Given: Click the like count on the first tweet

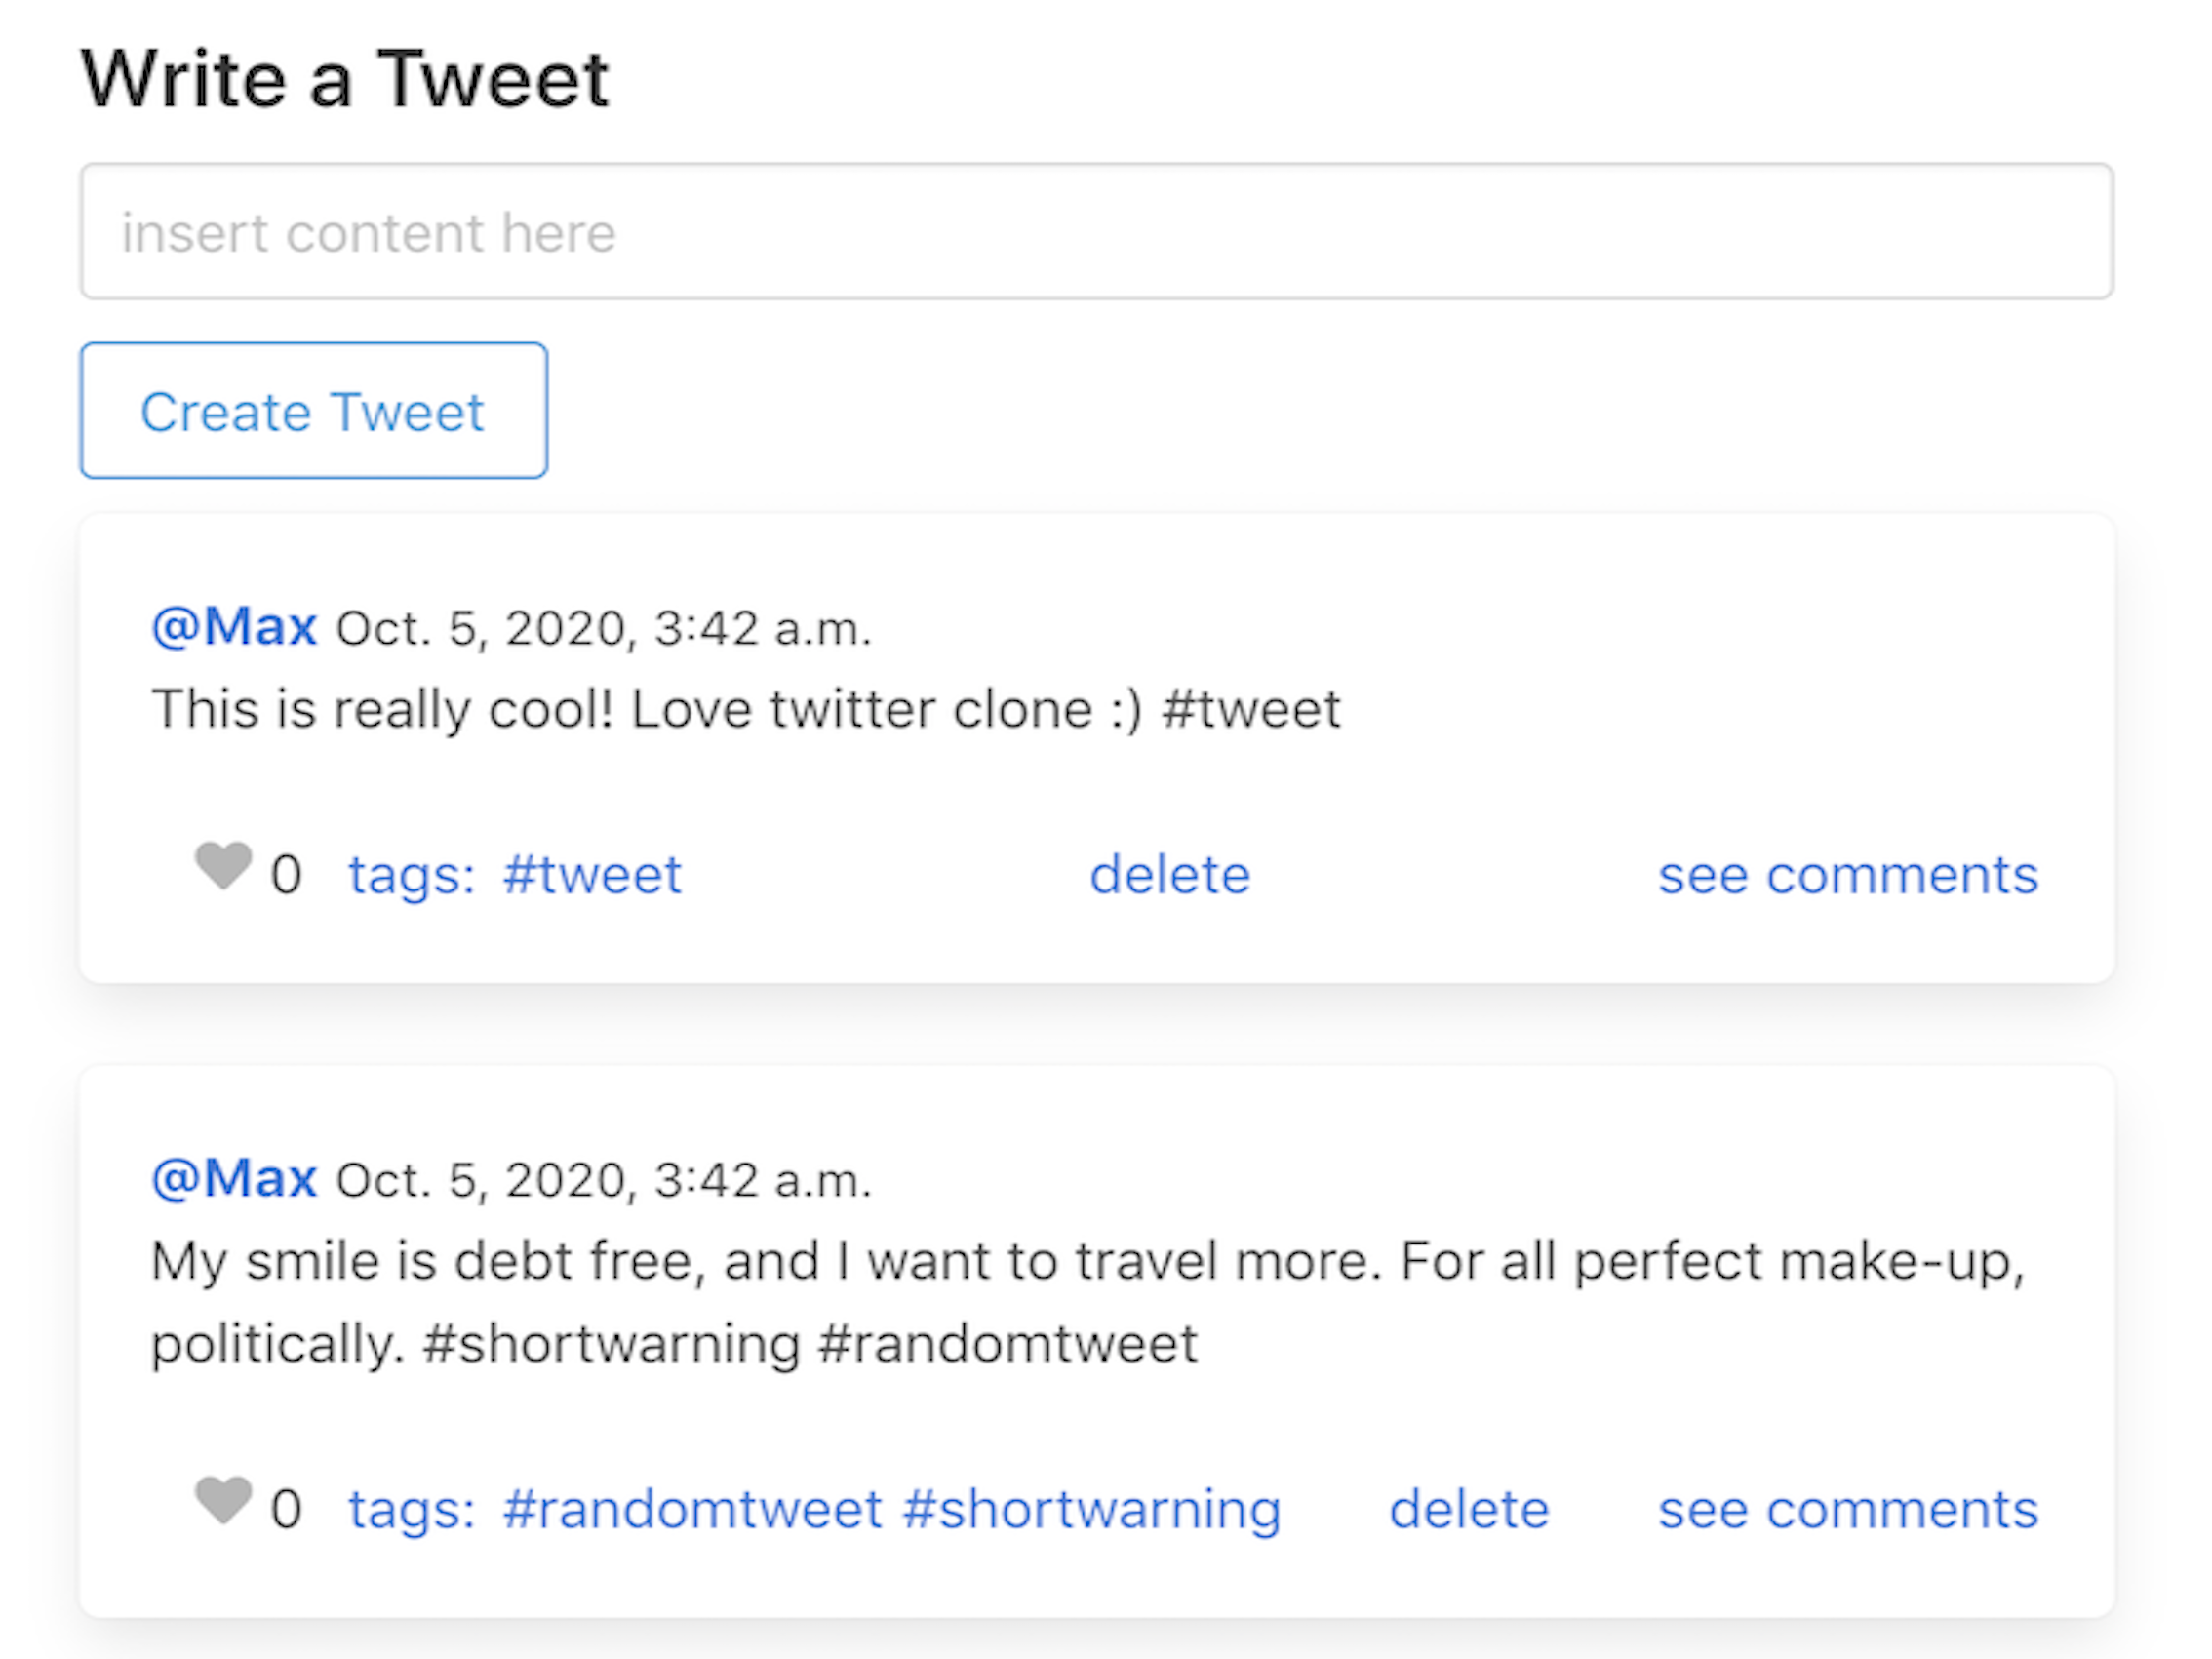Looking at the screenshot, I should [x=286, y=875].
